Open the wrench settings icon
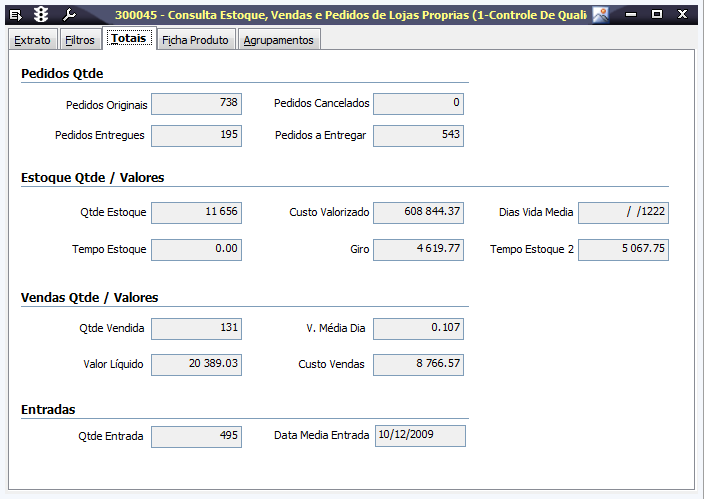The height and width of the screenshot is (499, 704). click(x=69, y=15)
